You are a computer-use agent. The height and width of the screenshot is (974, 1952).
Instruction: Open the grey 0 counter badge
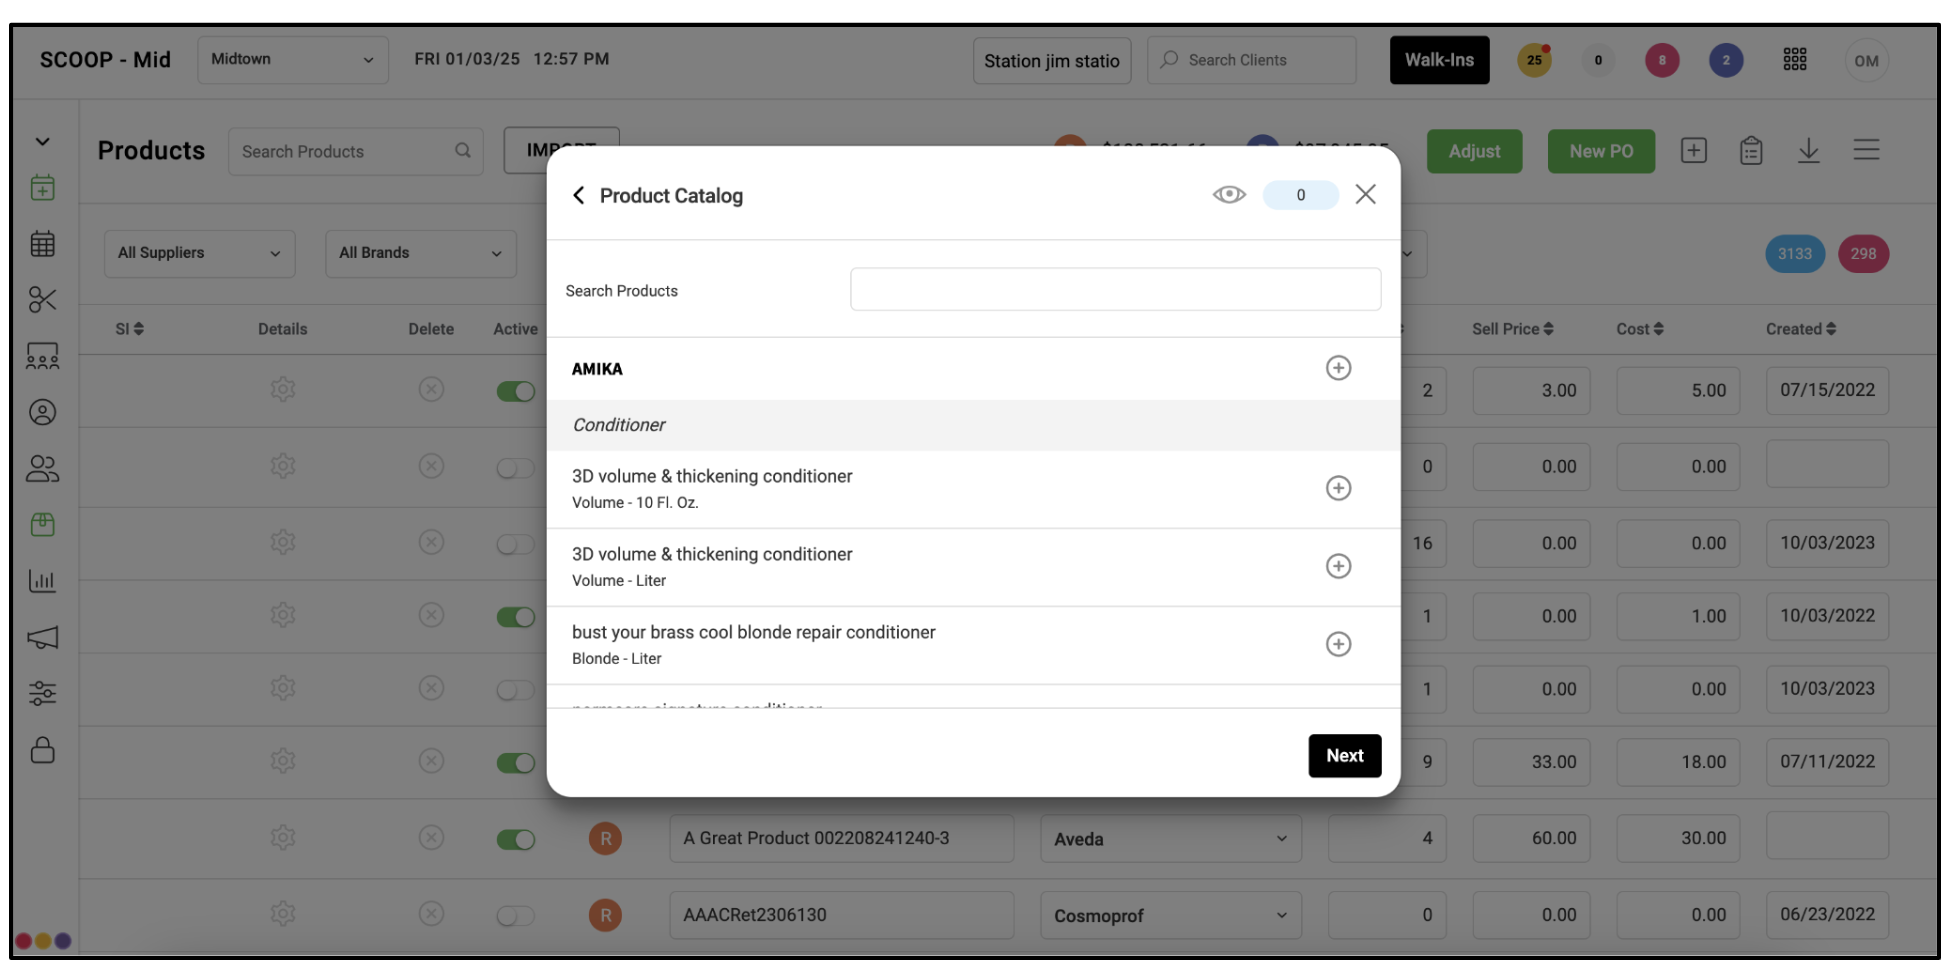pyautogui.click(x=1598, y=61)
